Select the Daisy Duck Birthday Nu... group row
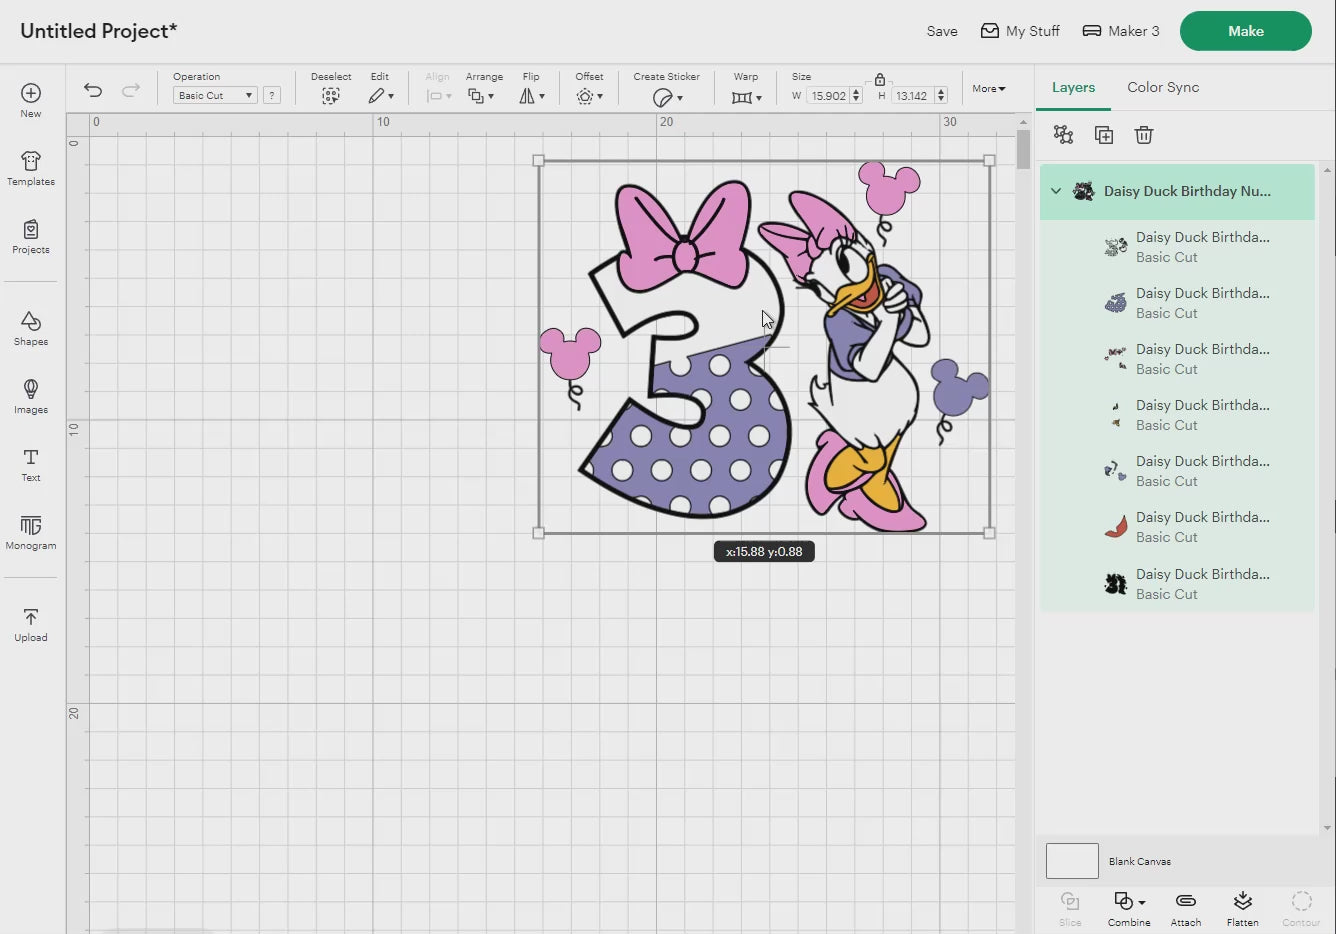The height and width of the screenshot is (934, 1336). tap(1177, 191)
